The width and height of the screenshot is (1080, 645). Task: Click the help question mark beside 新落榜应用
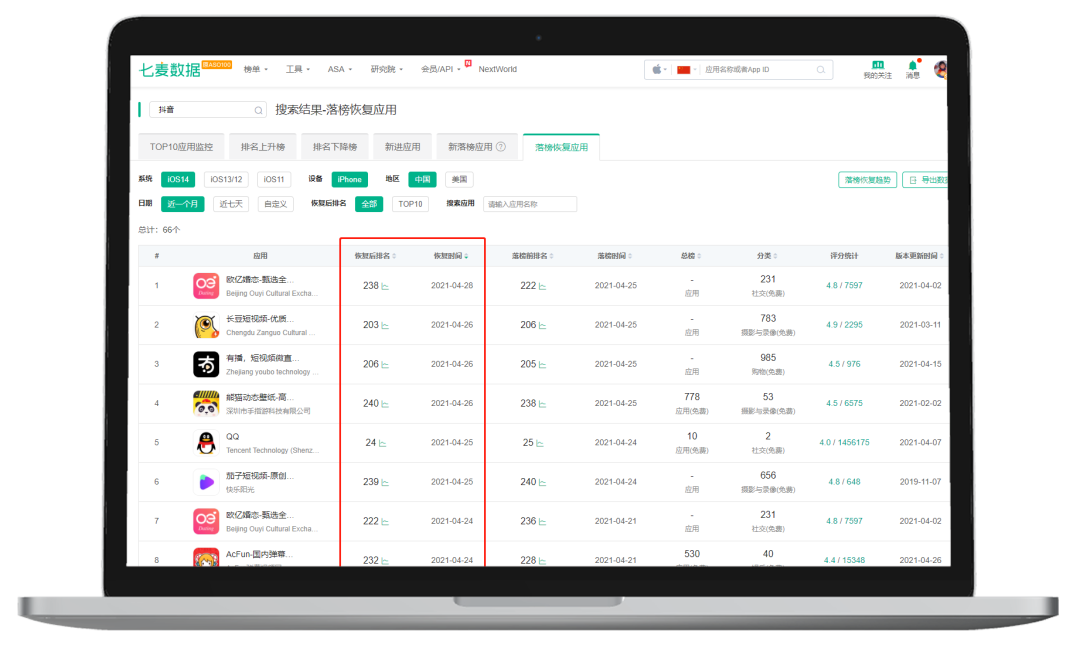tap(501, 147)
